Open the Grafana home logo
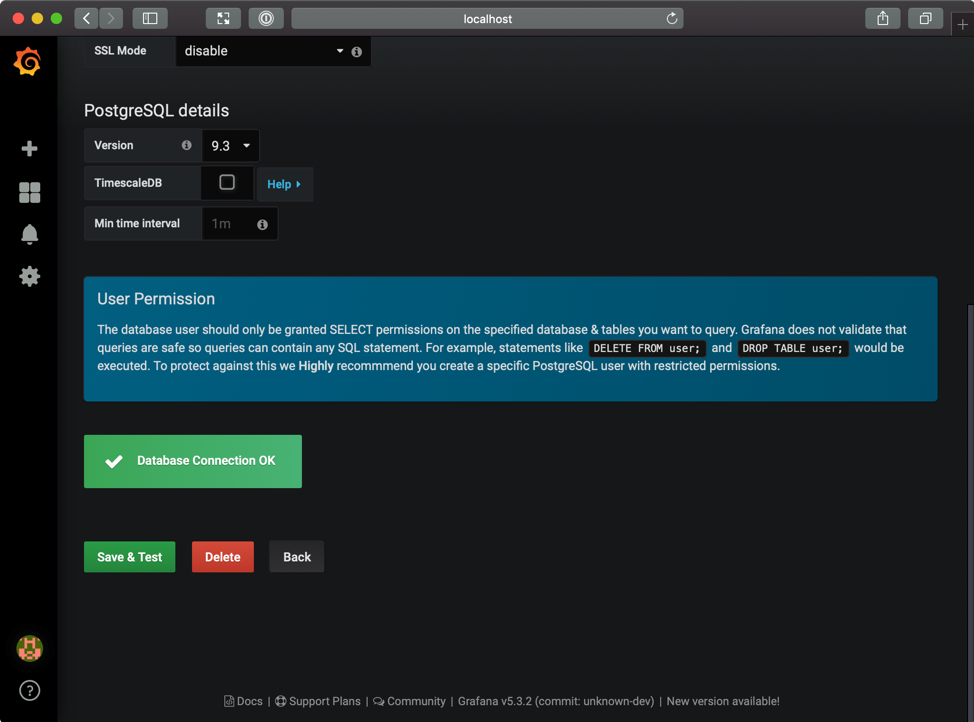The width and height of the screenshot is (974, 722). (x=28, y=62)
